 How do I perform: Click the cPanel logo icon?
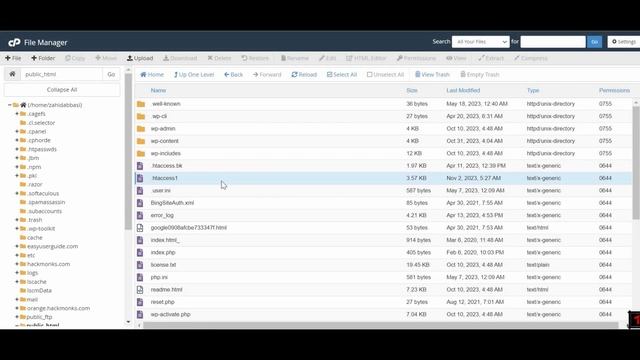tap(14, 42)
